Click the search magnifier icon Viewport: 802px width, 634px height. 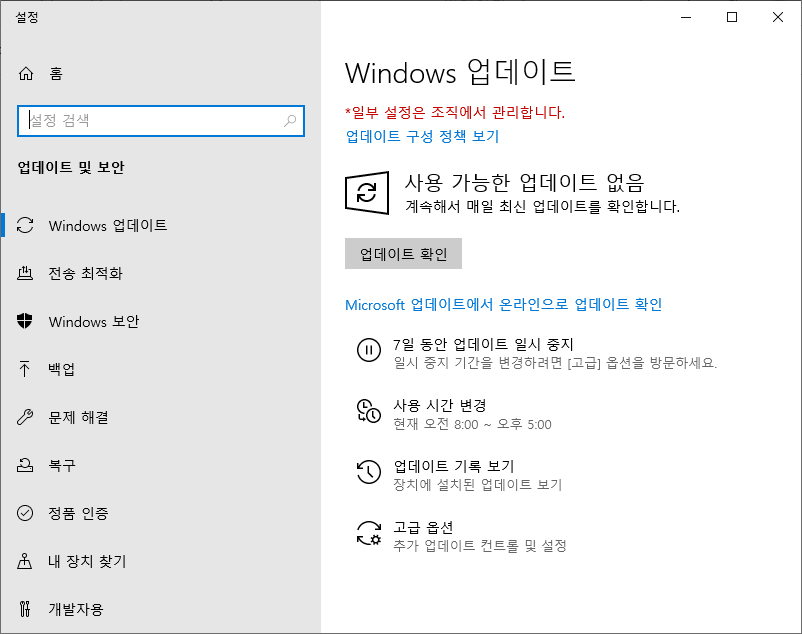pyautogui.click(x=290, y=121)
